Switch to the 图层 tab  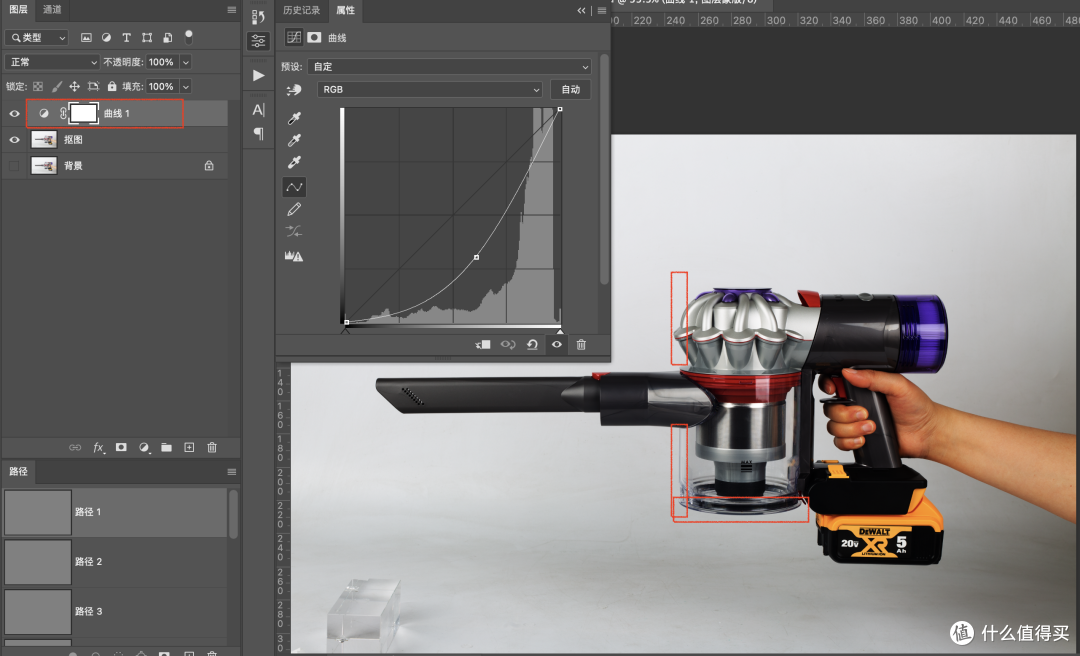pos(19,10)
